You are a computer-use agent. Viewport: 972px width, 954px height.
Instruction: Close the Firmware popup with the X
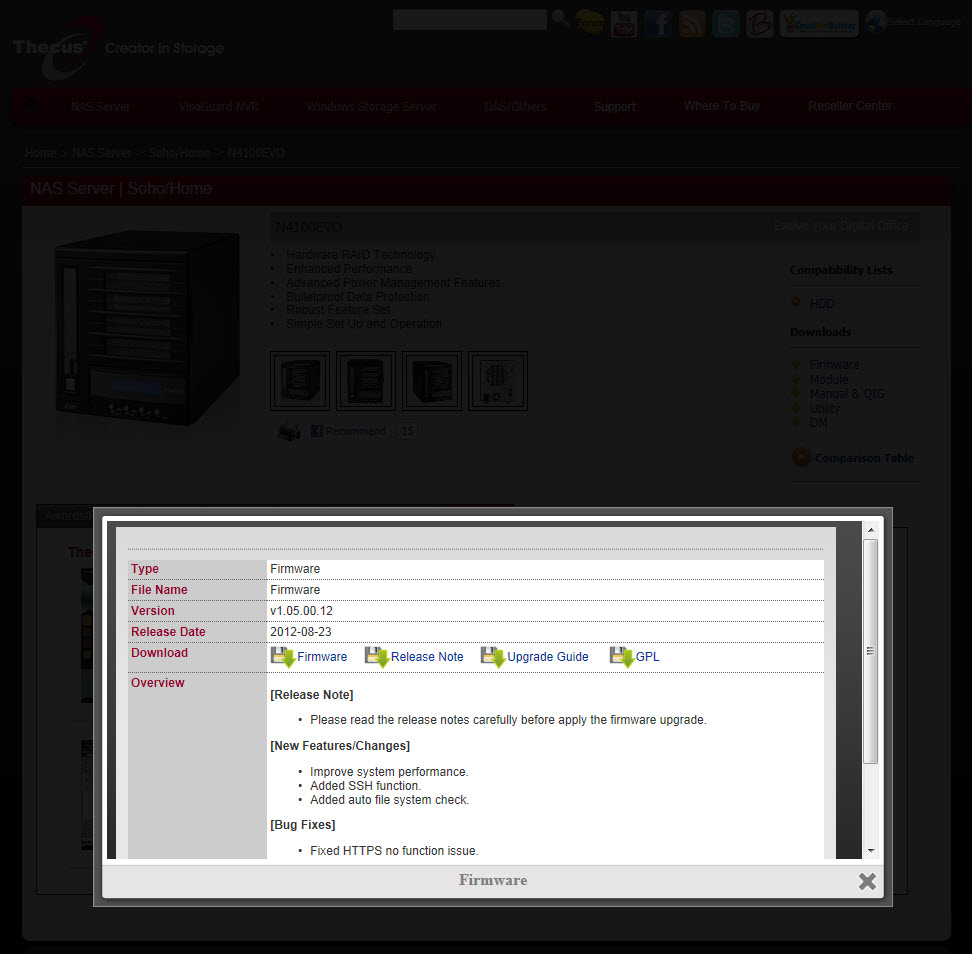pyautogui.click(x=867, y=881)
